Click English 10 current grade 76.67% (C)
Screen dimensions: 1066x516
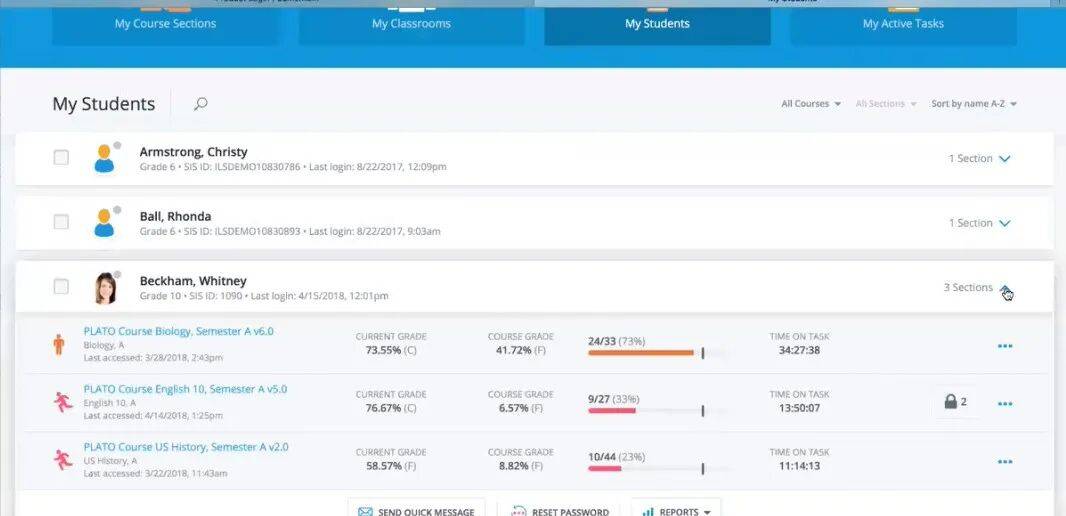[x=391, y=408]
